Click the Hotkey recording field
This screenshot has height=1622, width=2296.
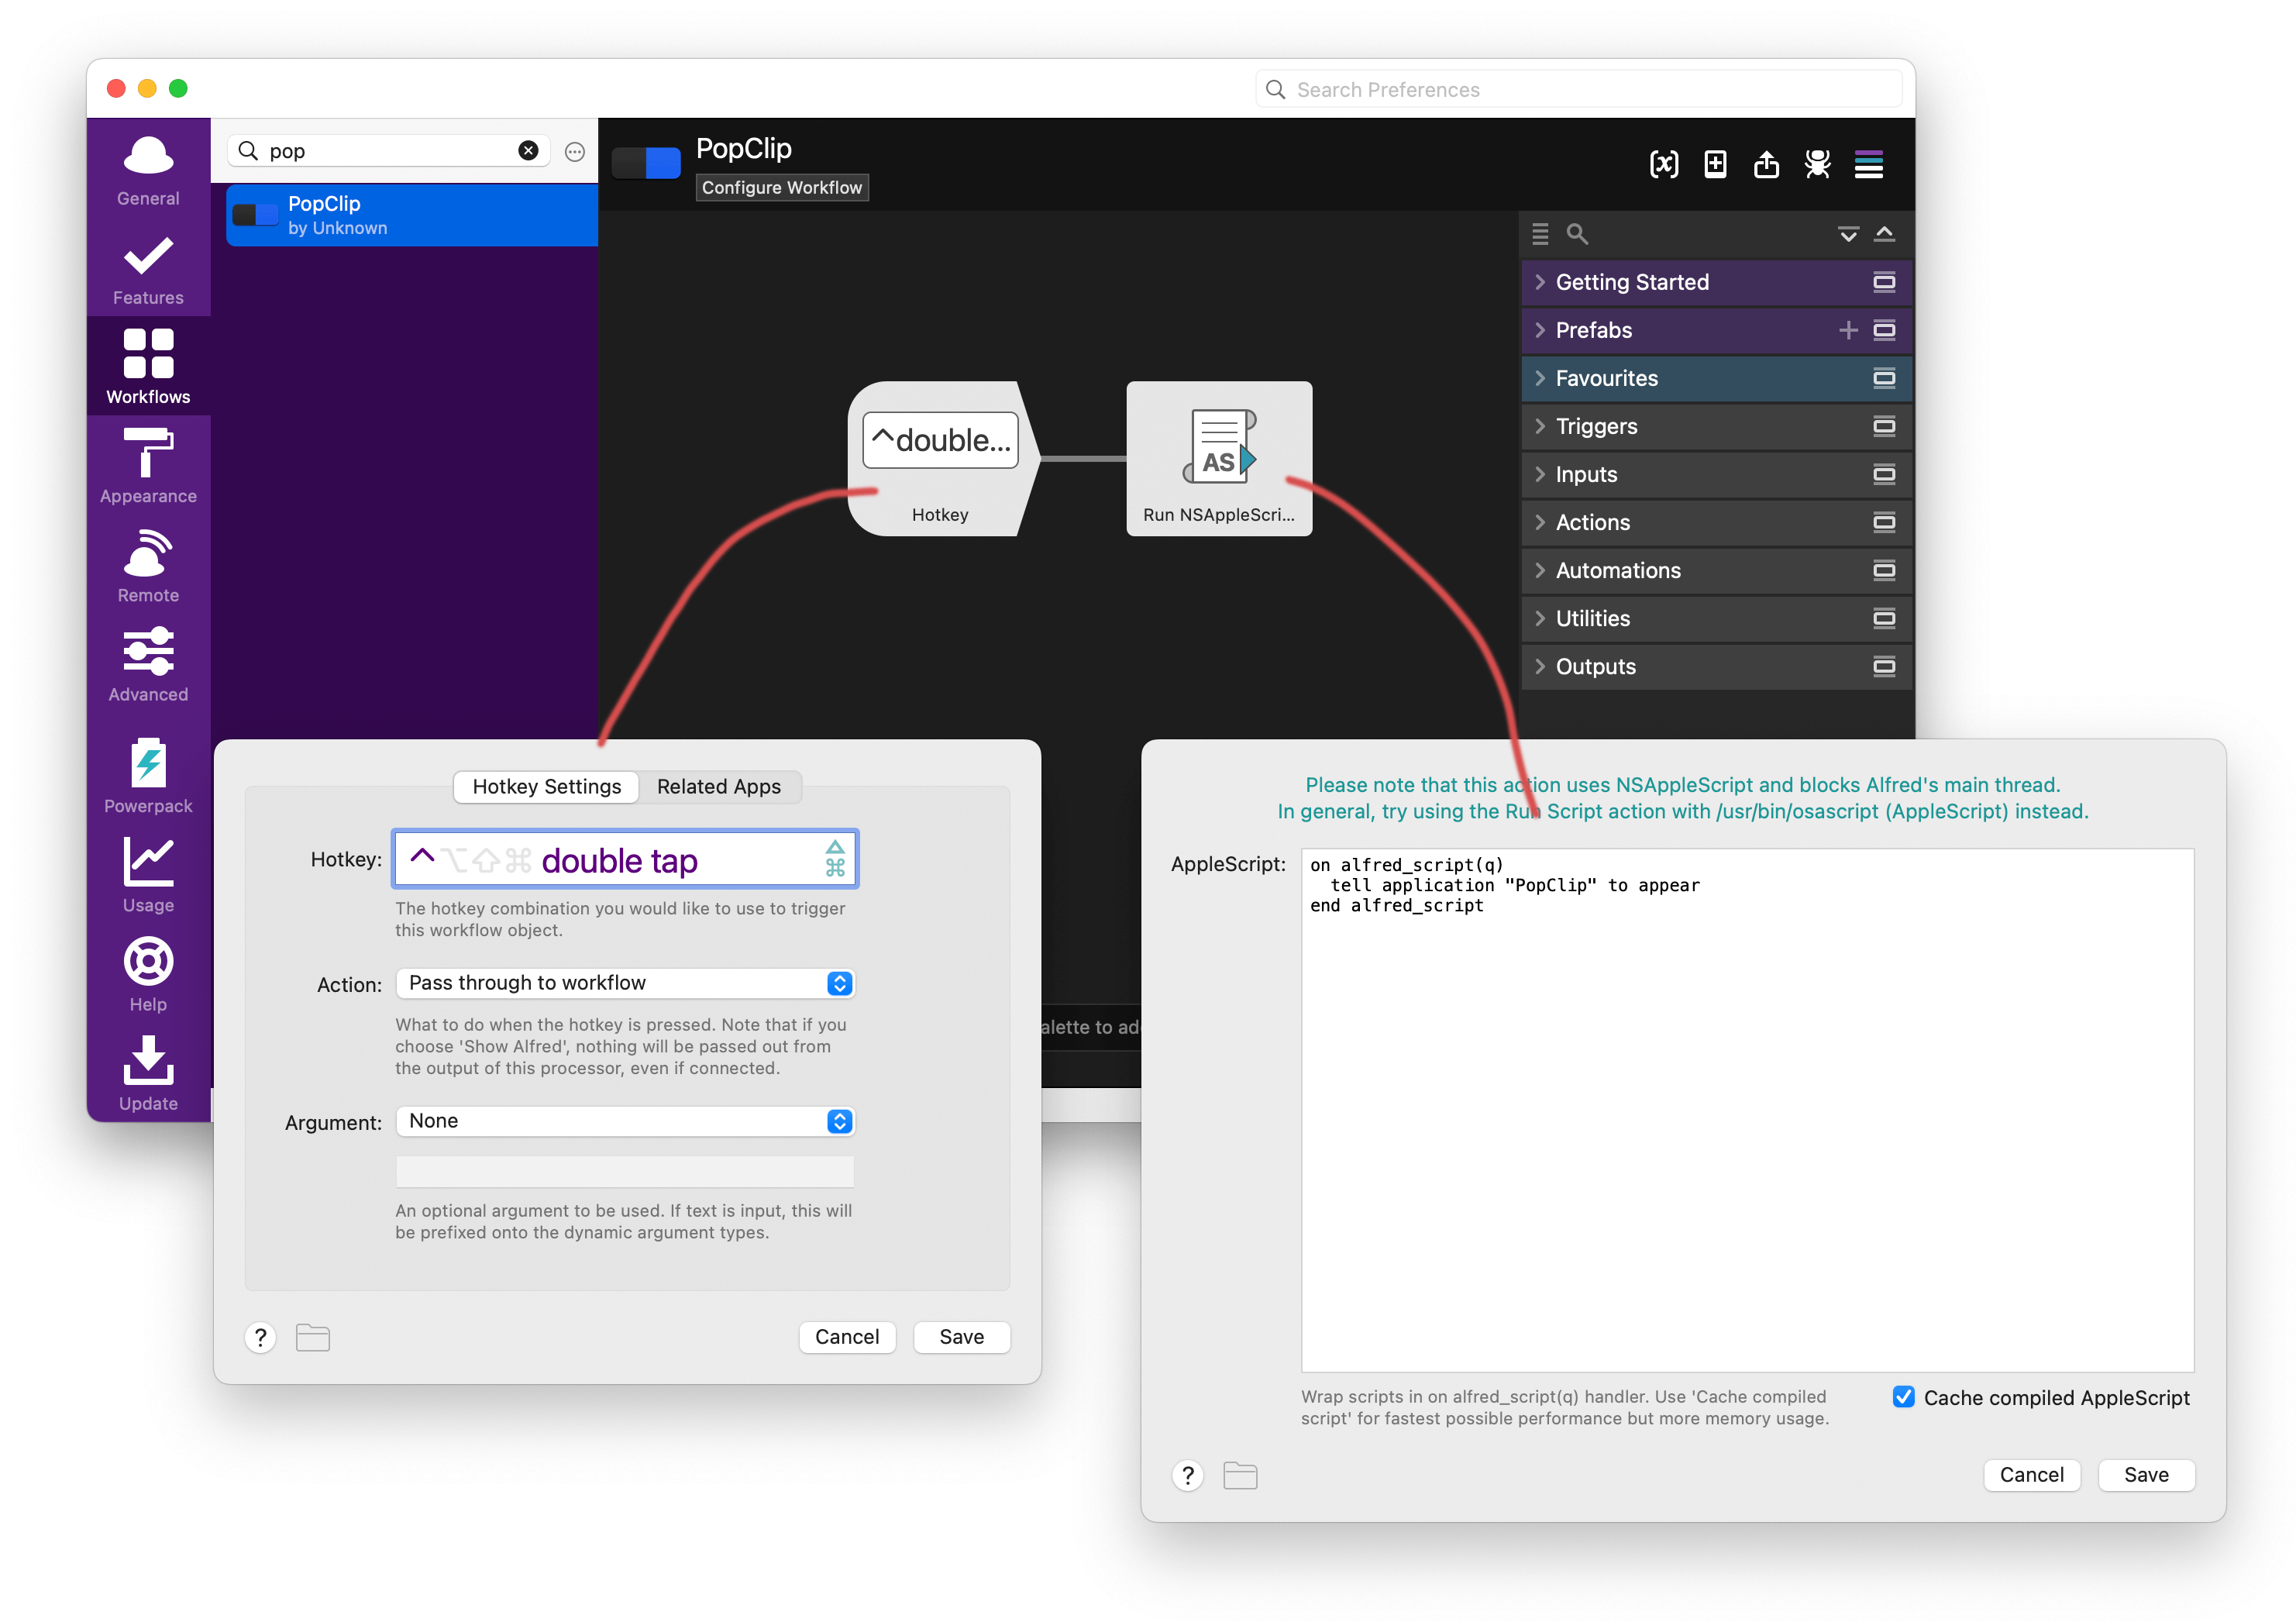pyautogui.click(x=625, y=859)
